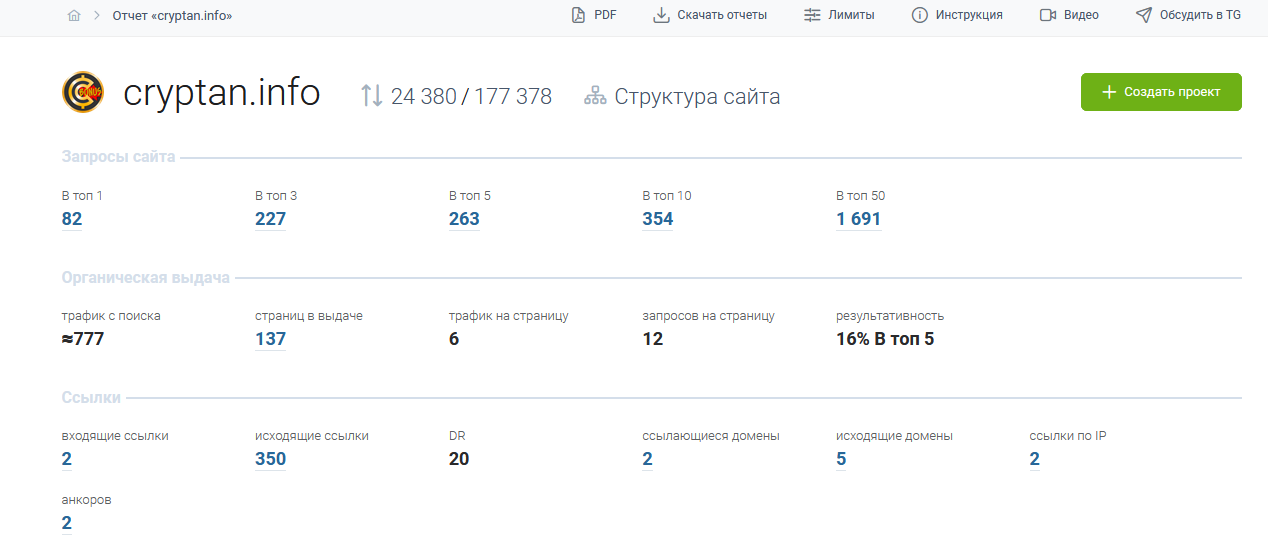Click the download arrow icon
The width and height of the screenshot is (1268, 555).
(661, 15)
